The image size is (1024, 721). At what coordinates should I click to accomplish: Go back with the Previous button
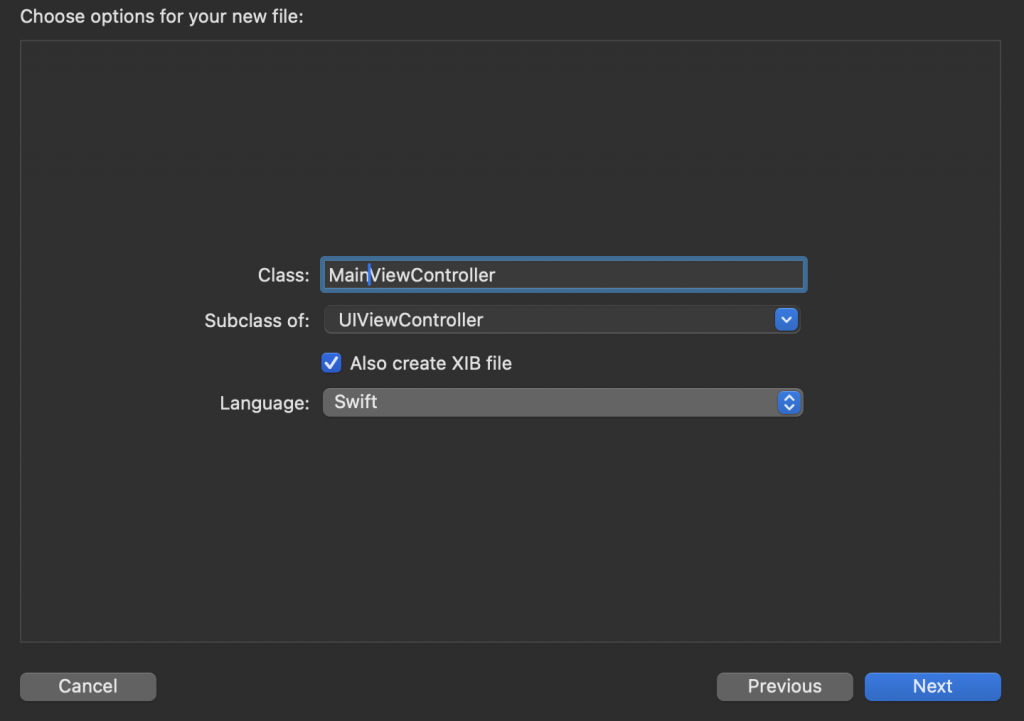pos(784,686)
